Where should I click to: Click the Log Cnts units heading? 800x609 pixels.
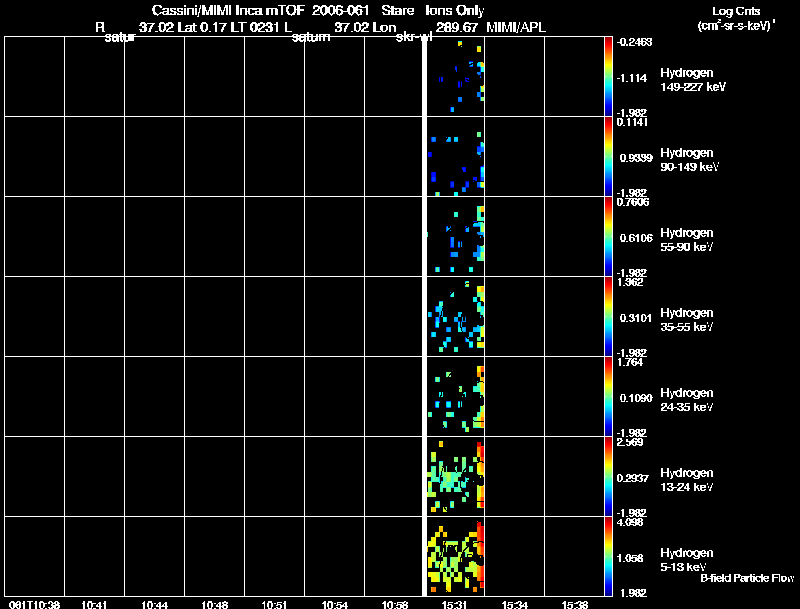click(x=736, y=11)
